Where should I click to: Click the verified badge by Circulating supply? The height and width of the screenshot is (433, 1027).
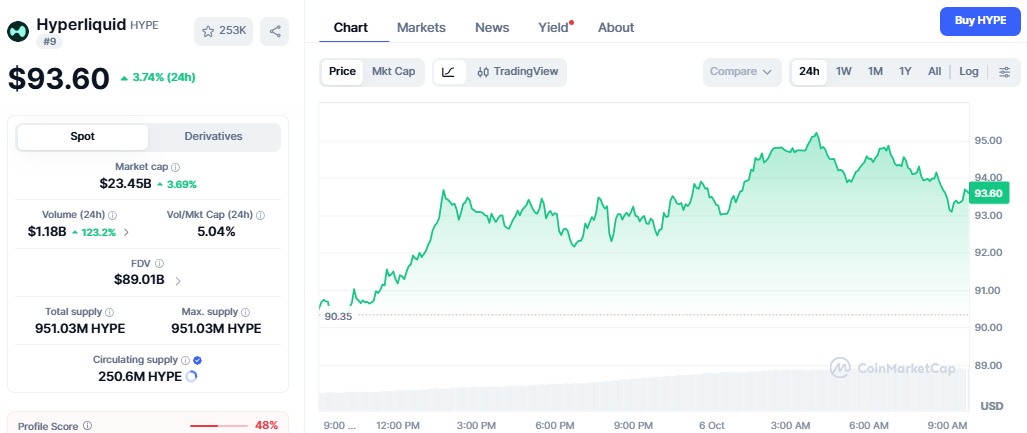click(x=198, y=360)
